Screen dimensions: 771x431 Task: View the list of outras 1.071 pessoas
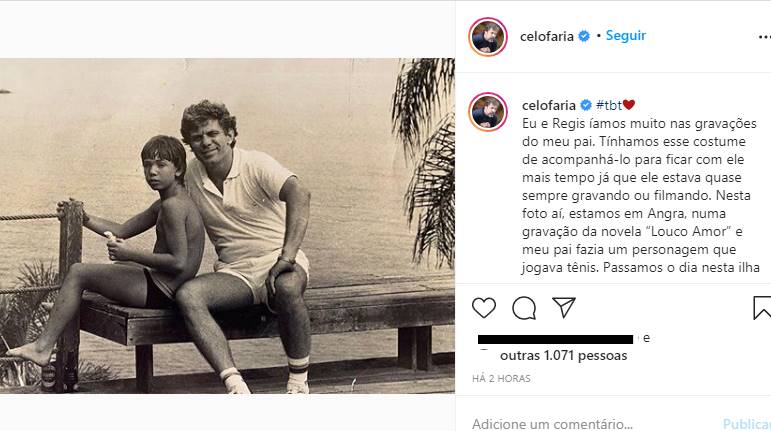click(563, 355)
